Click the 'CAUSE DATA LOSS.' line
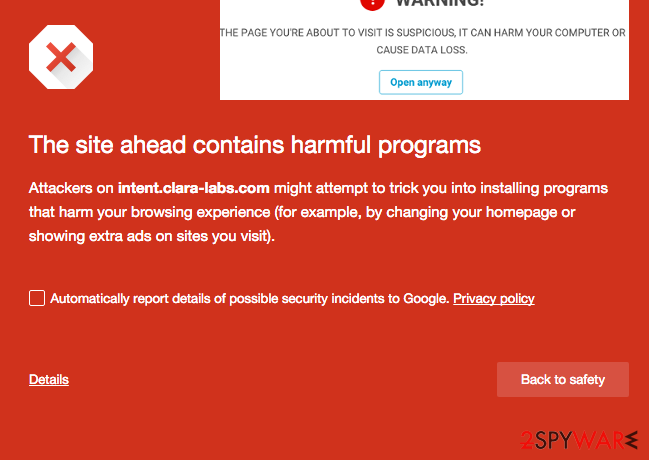 422,50
